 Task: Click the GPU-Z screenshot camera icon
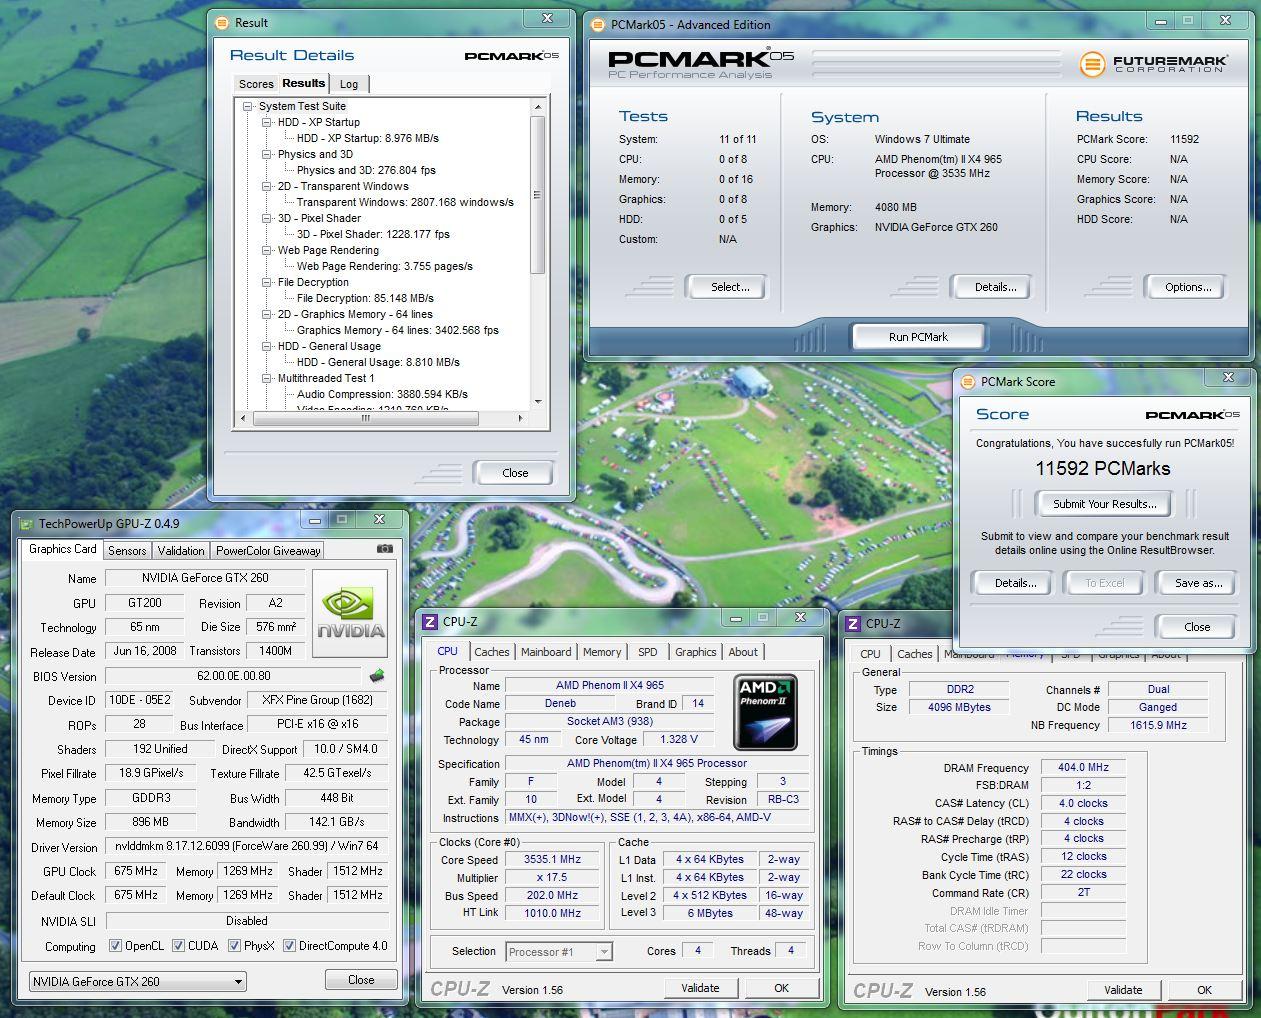(385, 549)
